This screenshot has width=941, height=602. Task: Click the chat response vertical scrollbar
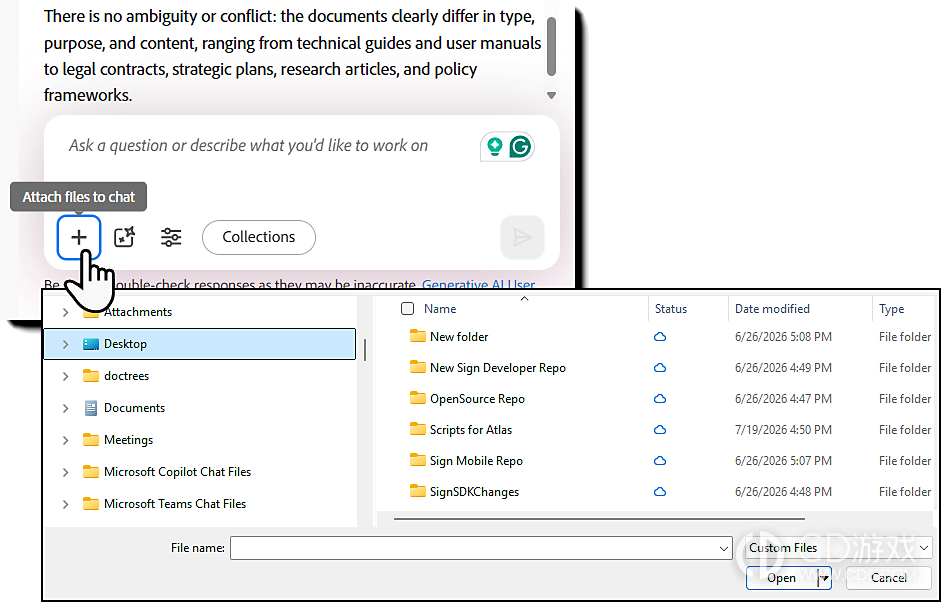552,47
